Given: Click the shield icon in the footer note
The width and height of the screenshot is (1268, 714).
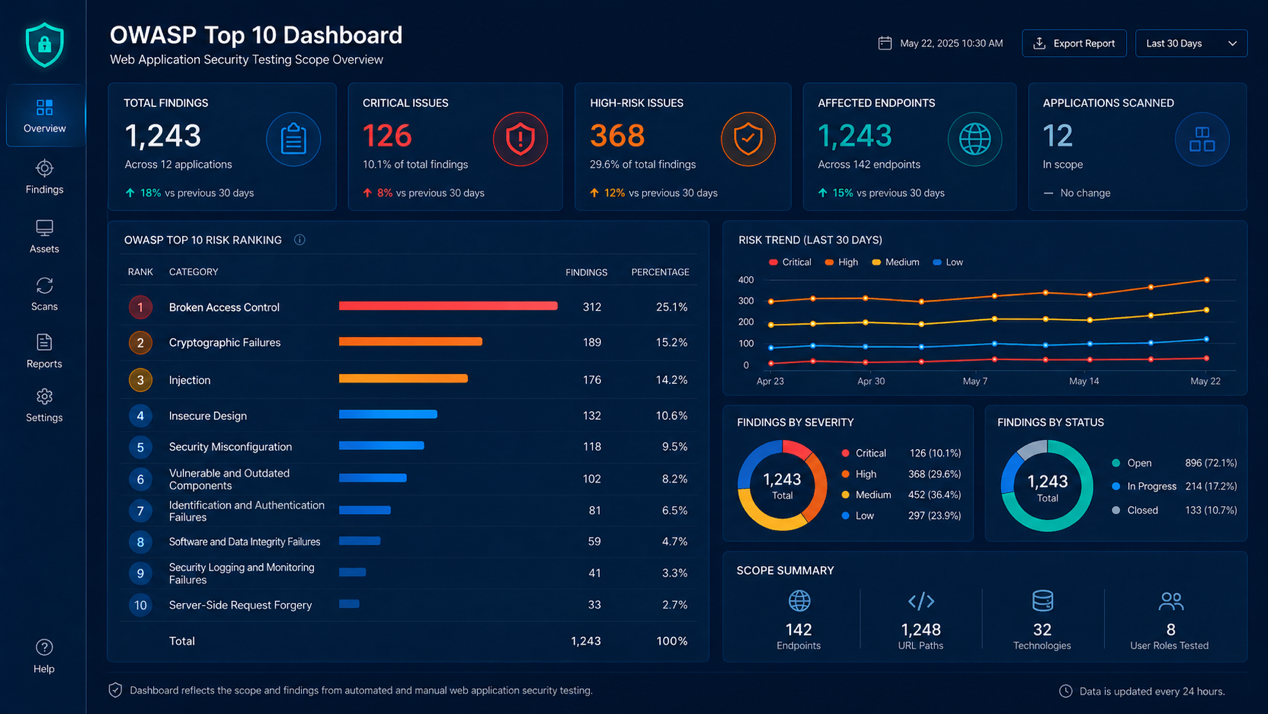Looking at the screenshot, I should coord(115,690).
